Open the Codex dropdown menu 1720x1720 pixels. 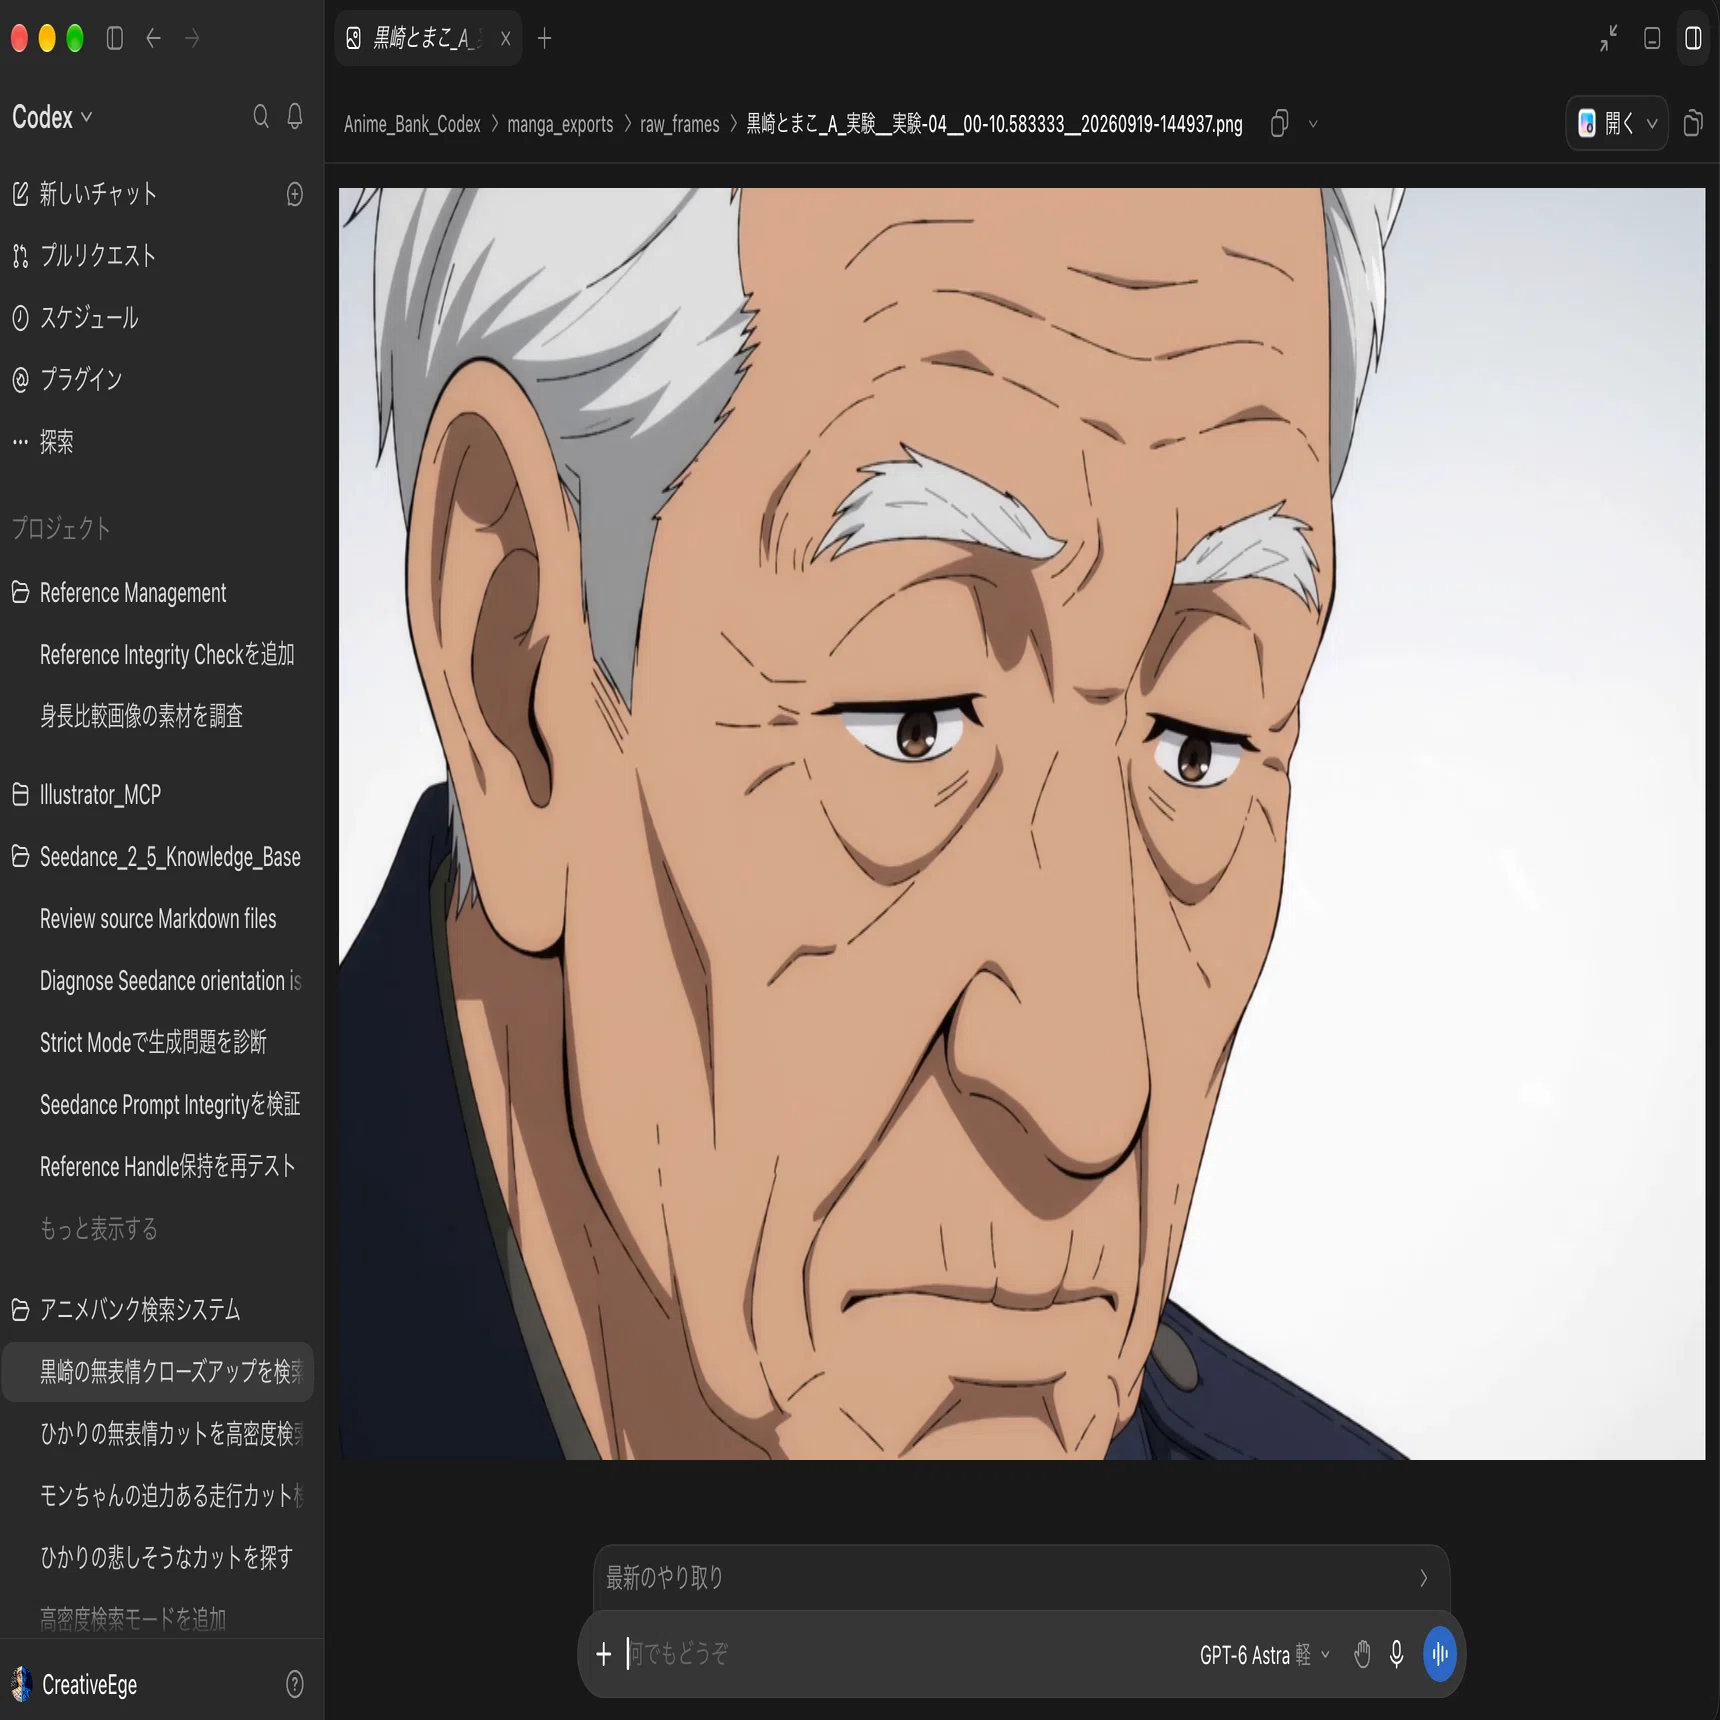tap(52, 117)
